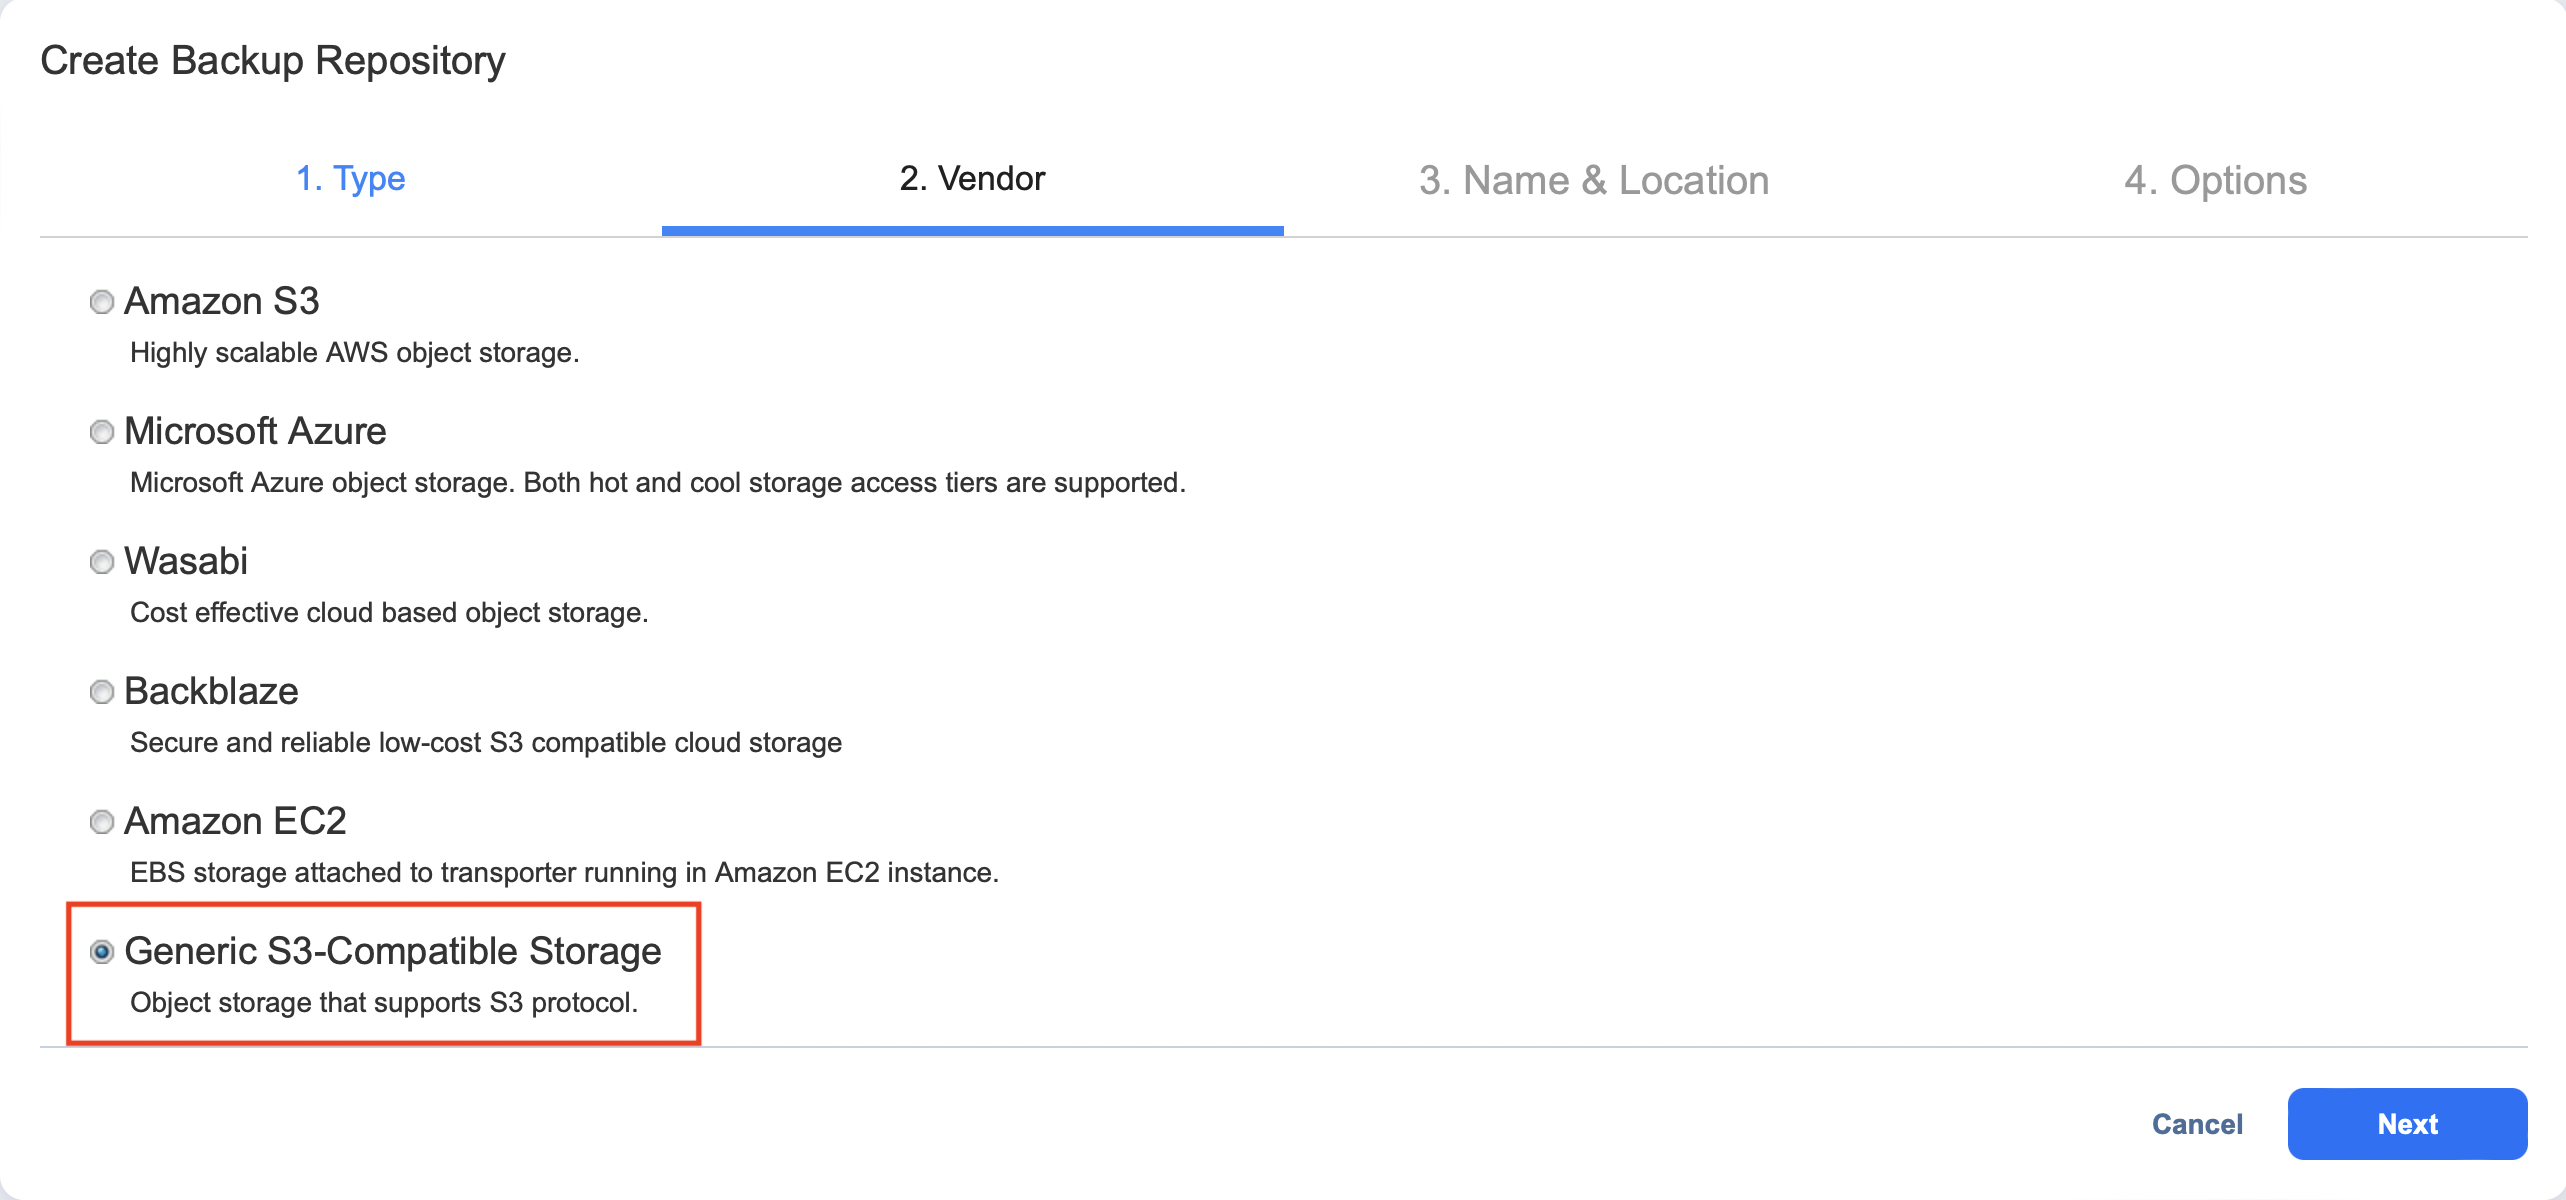This screenshot has height=1200, width=2566.
Task: Cancel the backup repository creation
Action: [2196, 1123]
